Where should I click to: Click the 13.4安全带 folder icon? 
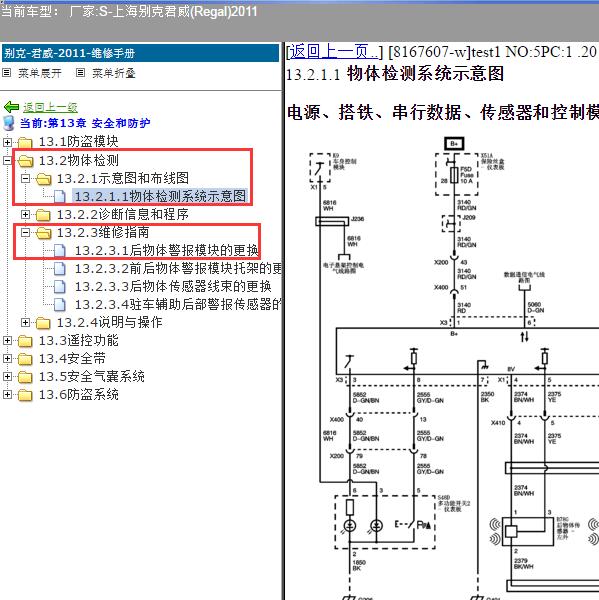tap(25, 359)
